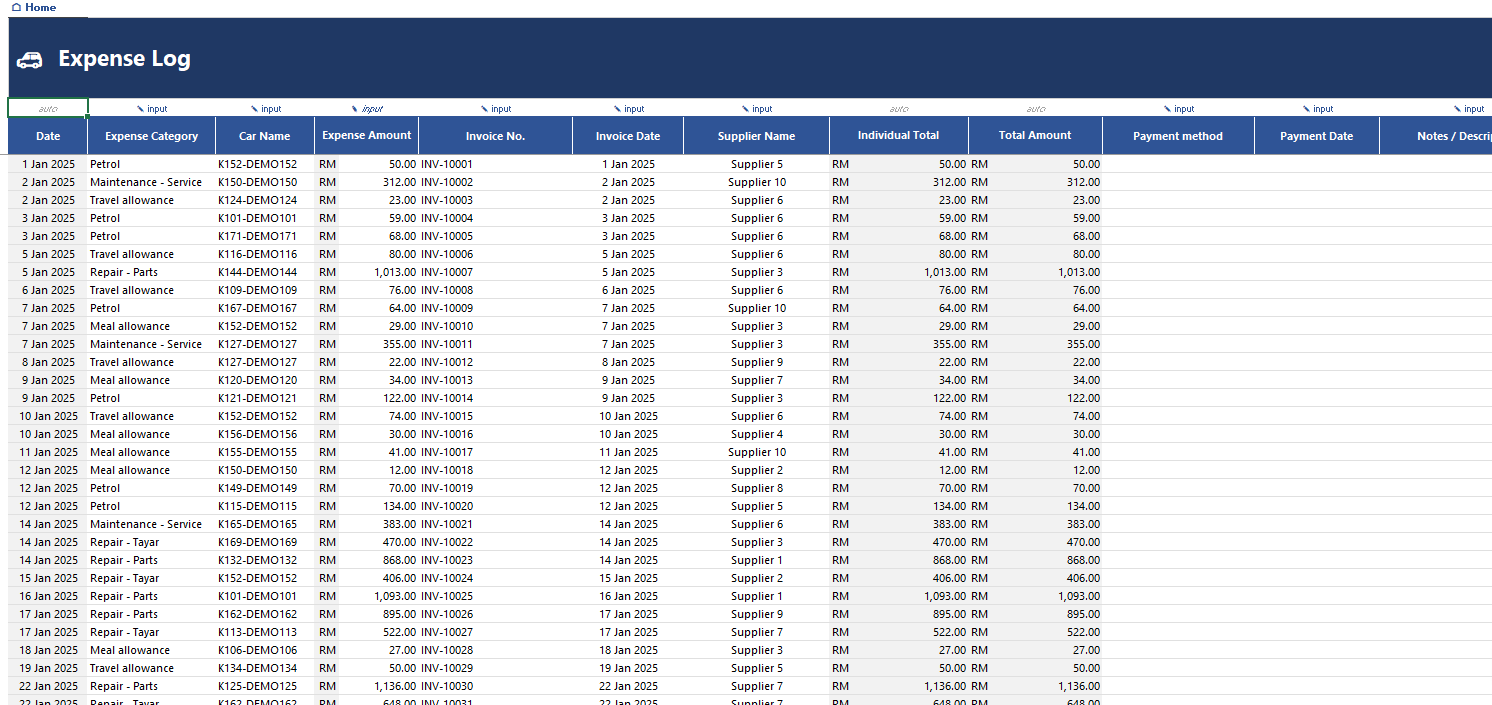Viewport: 1492px width, 705px height.
Task: Click the date cell 1 Jan 2025
Action: pos(48,164)
